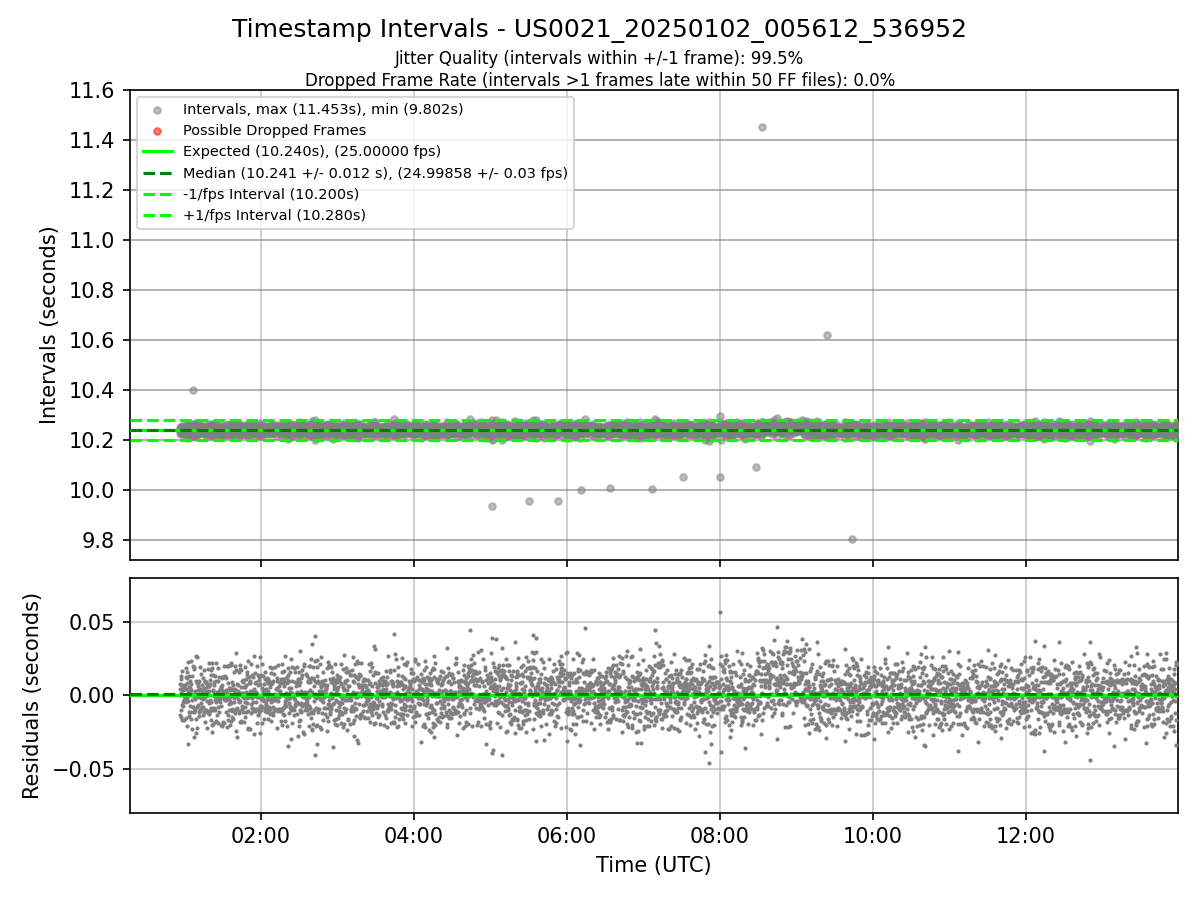The height and width of the screenshot is (900, 1200).
Task: Click the 06:00 x-axis tick label
Action: point(567,836)
